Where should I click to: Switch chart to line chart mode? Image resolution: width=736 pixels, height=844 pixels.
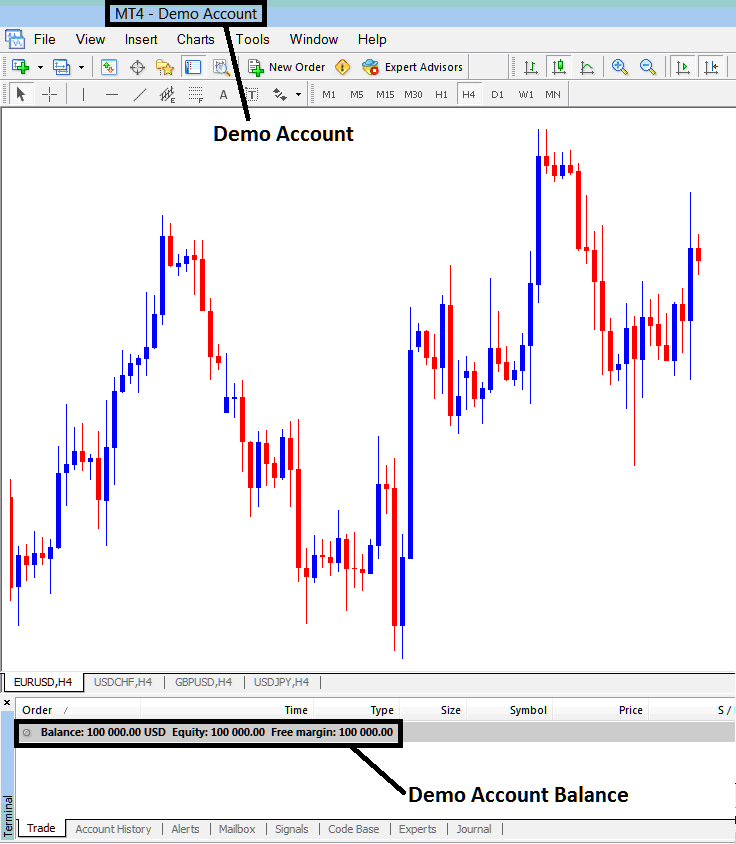coord(587,67)
